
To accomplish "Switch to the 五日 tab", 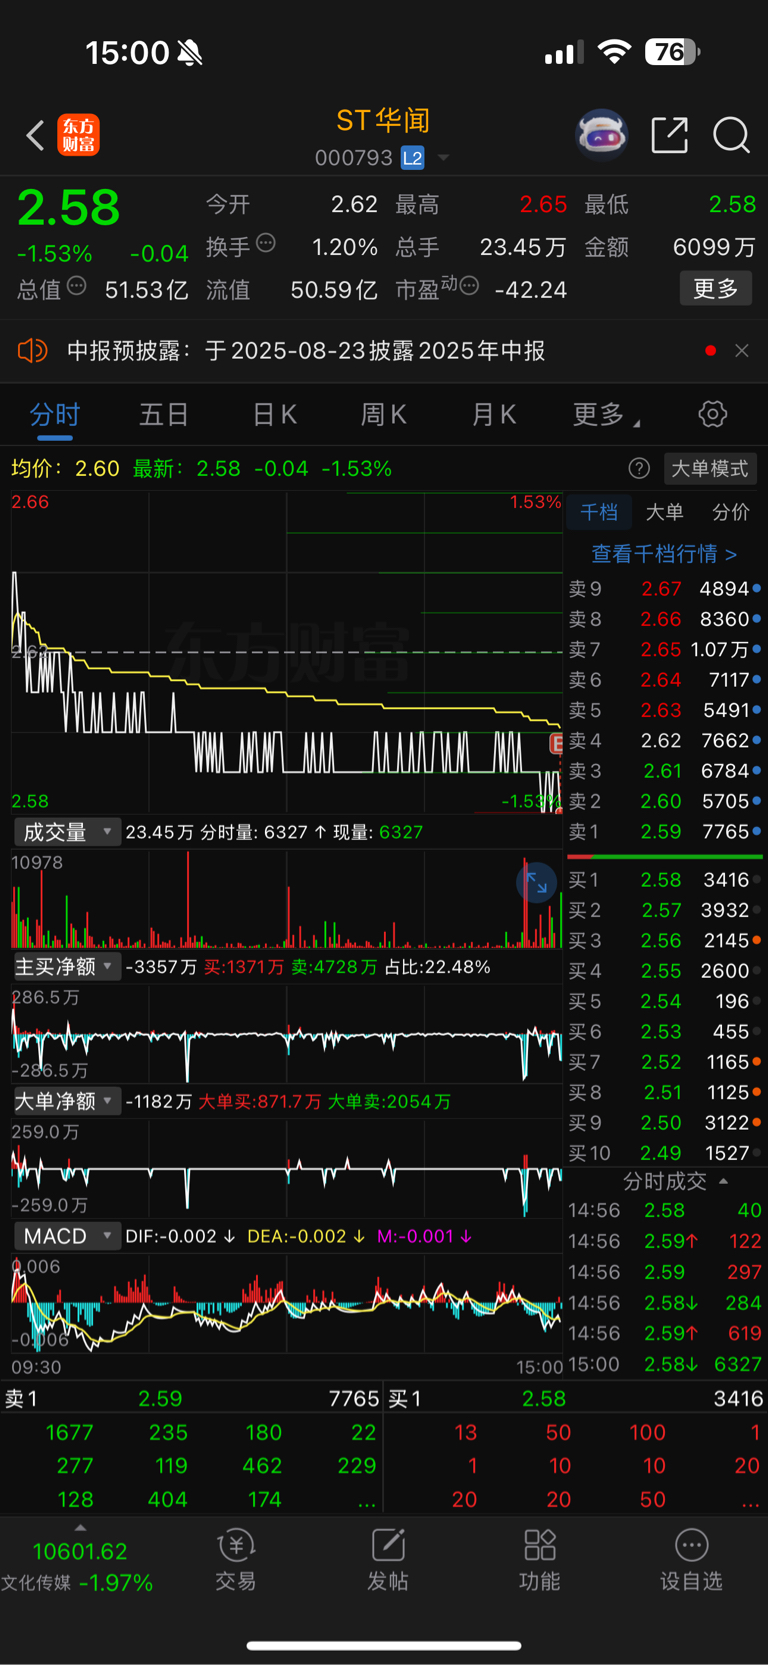I will point(164,414).
